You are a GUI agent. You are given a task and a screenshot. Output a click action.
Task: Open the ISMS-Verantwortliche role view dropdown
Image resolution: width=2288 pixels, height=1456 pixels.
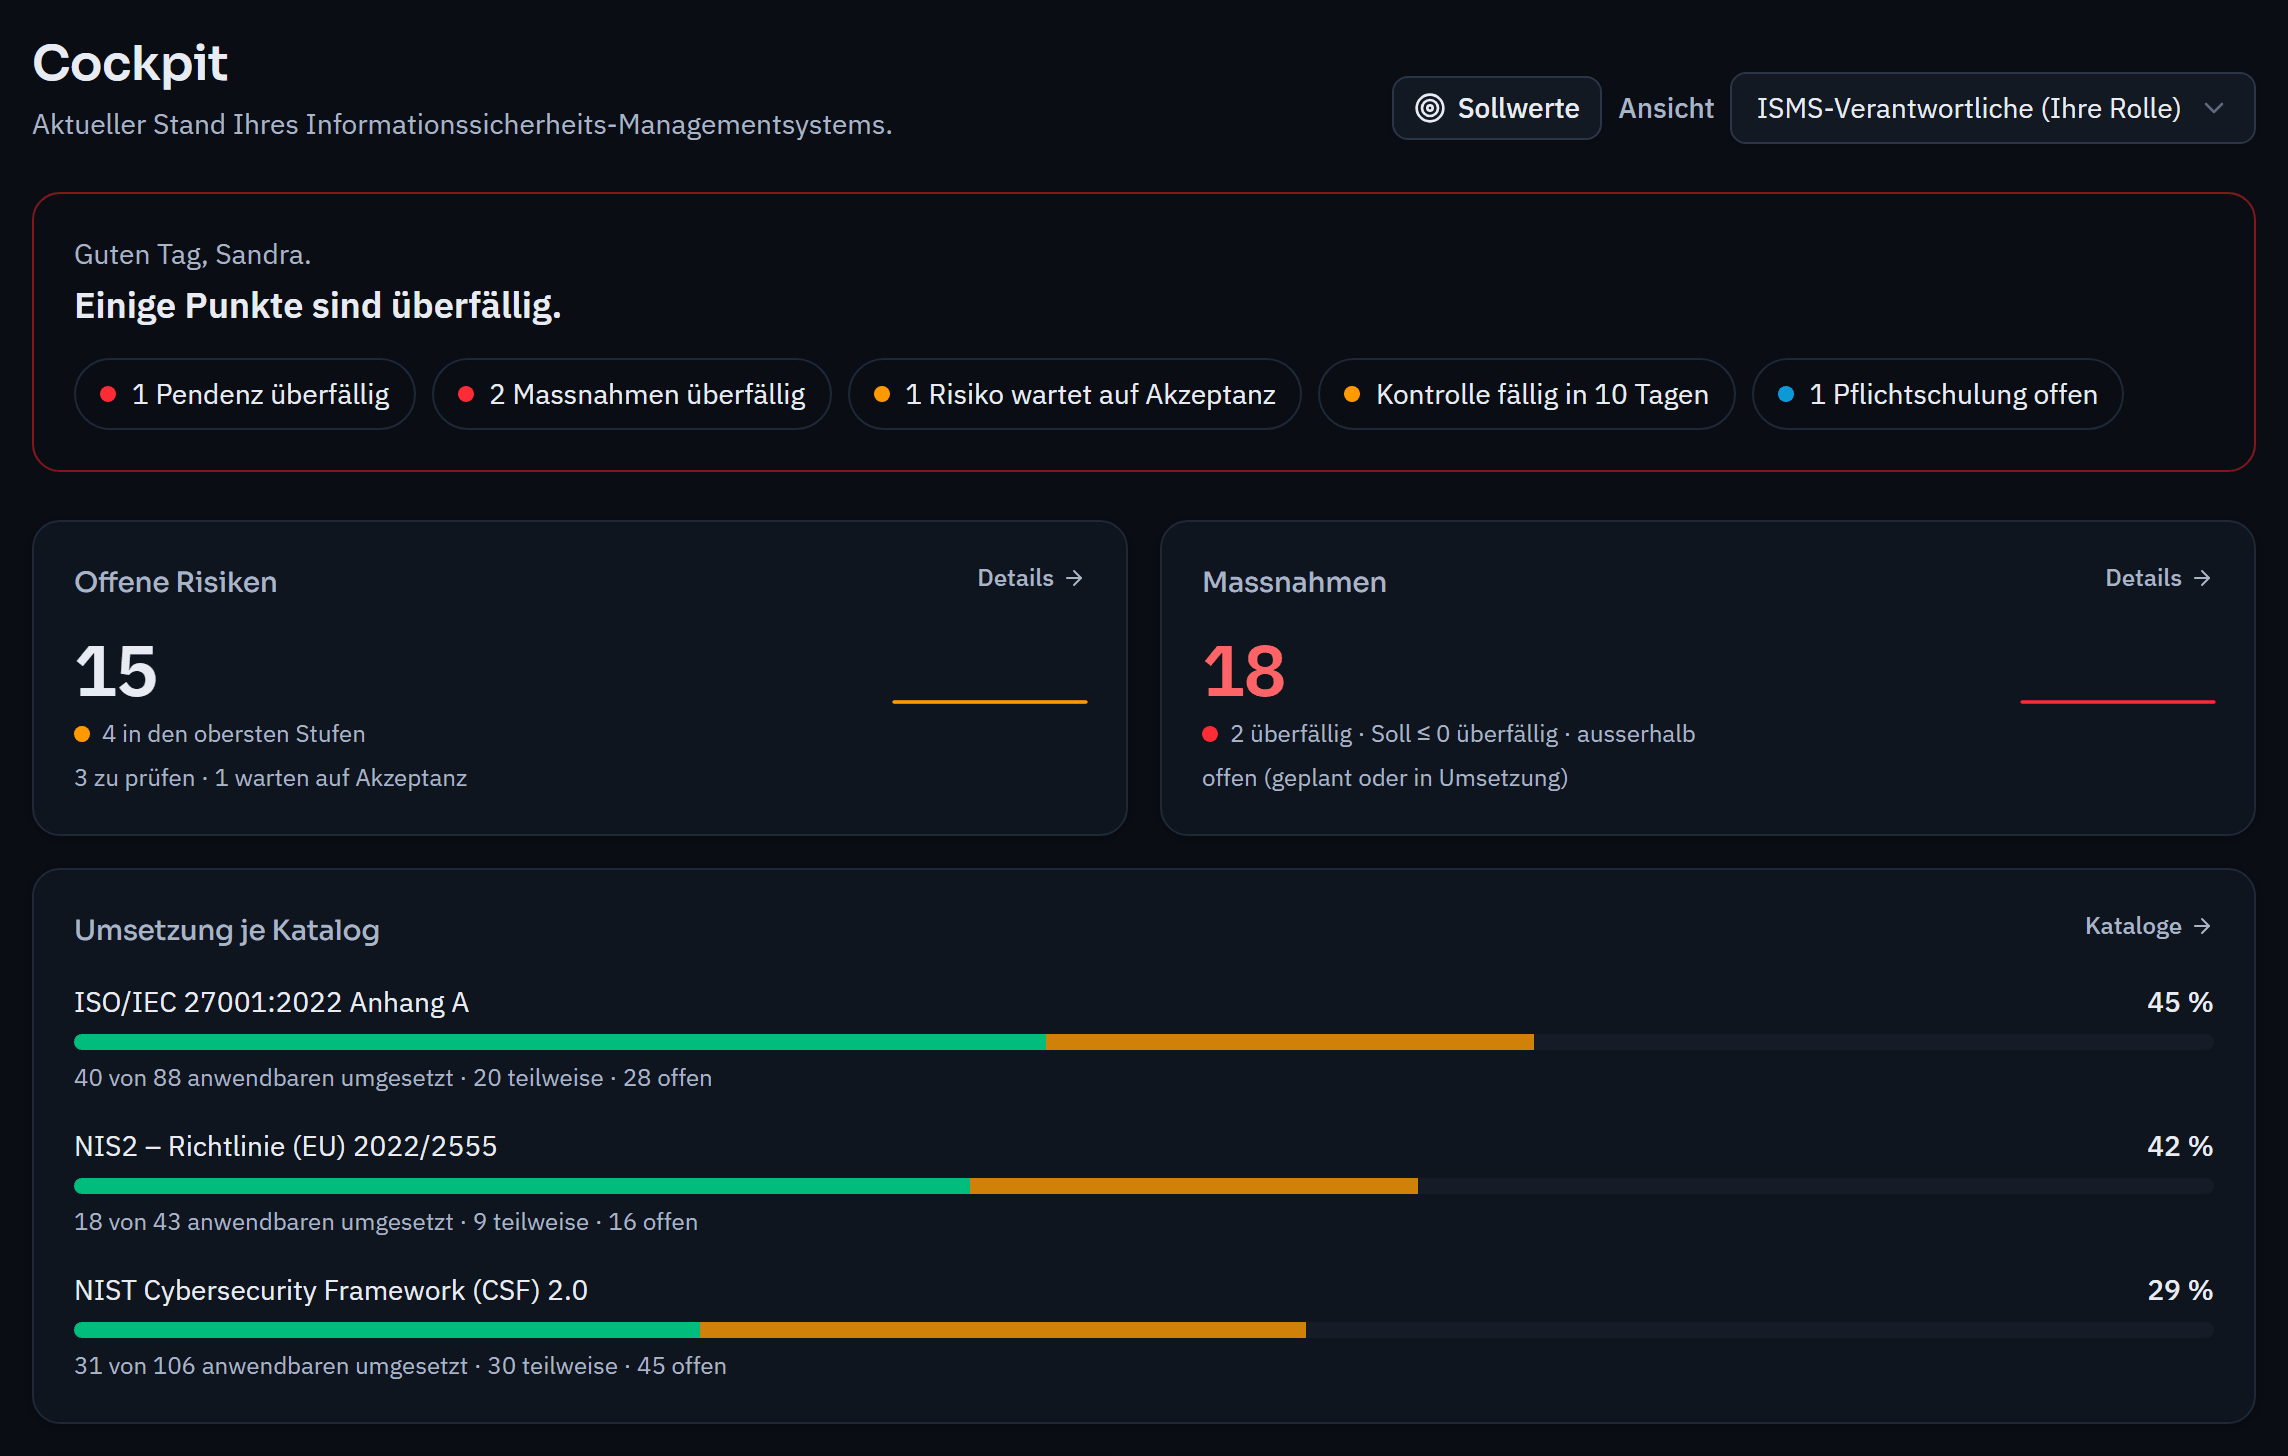1992,108
